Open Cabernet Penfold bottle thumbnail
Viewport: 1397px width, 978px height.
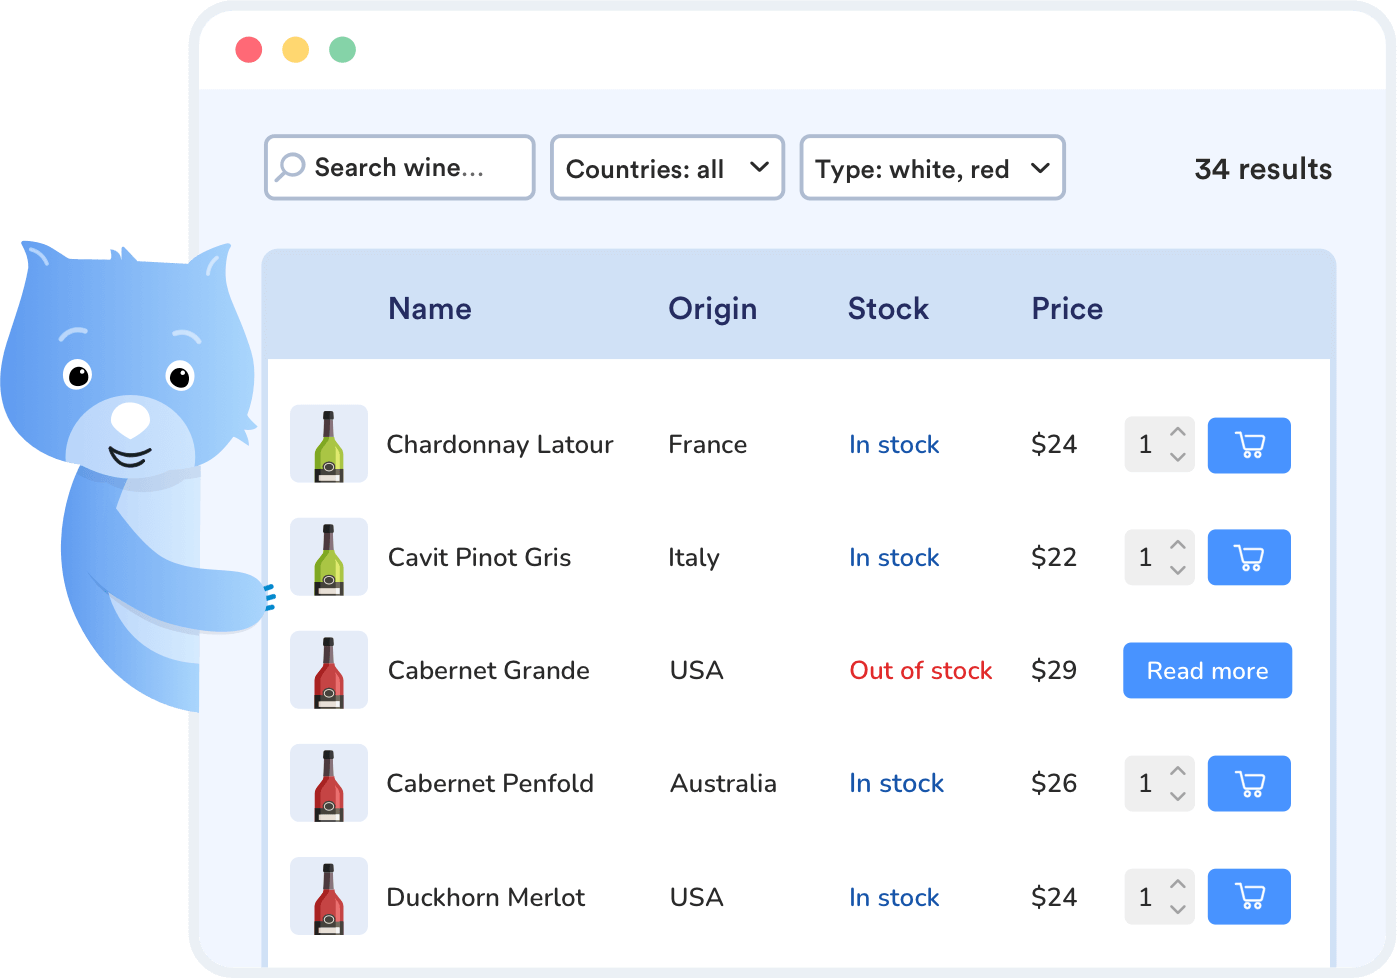pyautogui.click(x=329, y=783)
